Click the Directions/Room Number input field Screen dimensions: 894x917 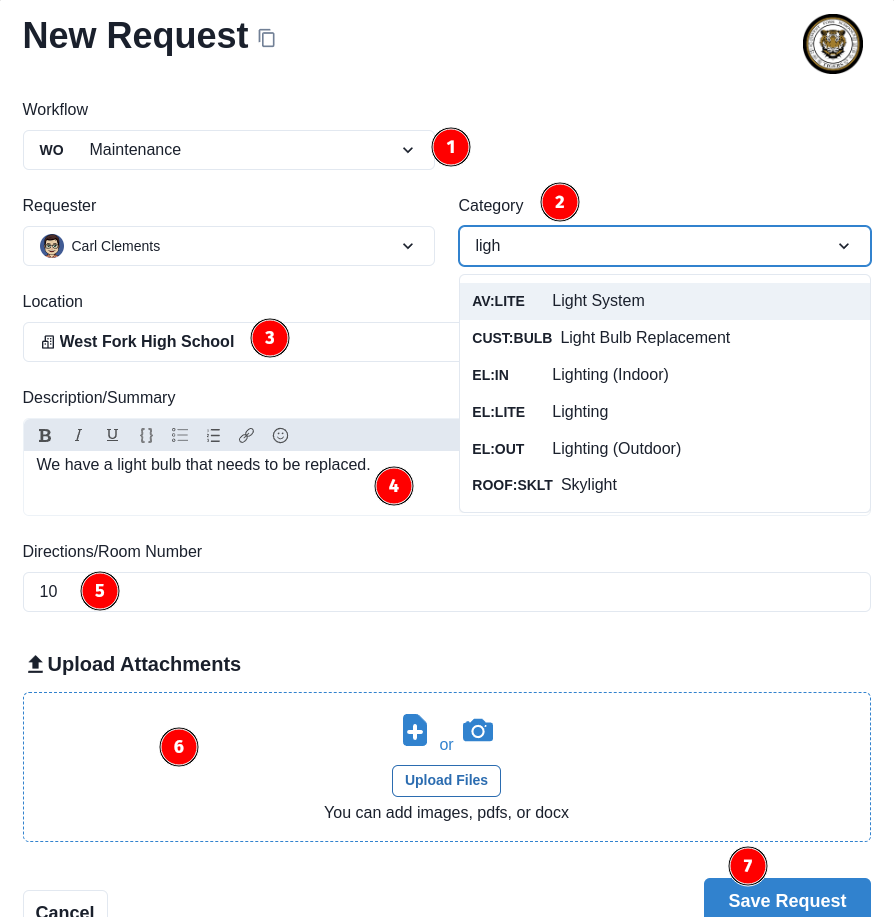point(447,592)
